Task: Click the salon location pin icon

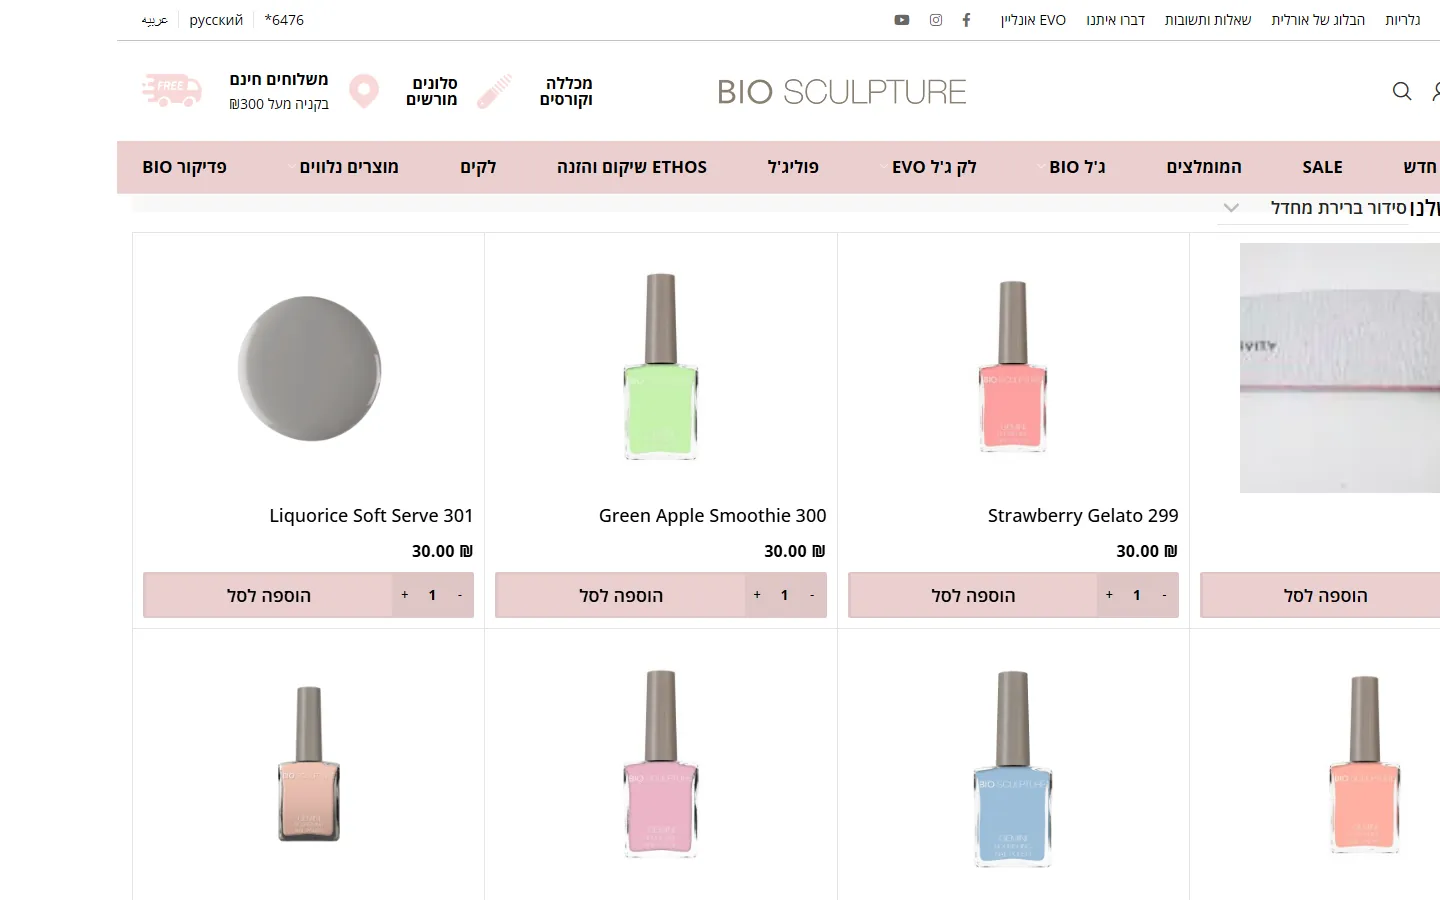Action: tap(364, 91)
